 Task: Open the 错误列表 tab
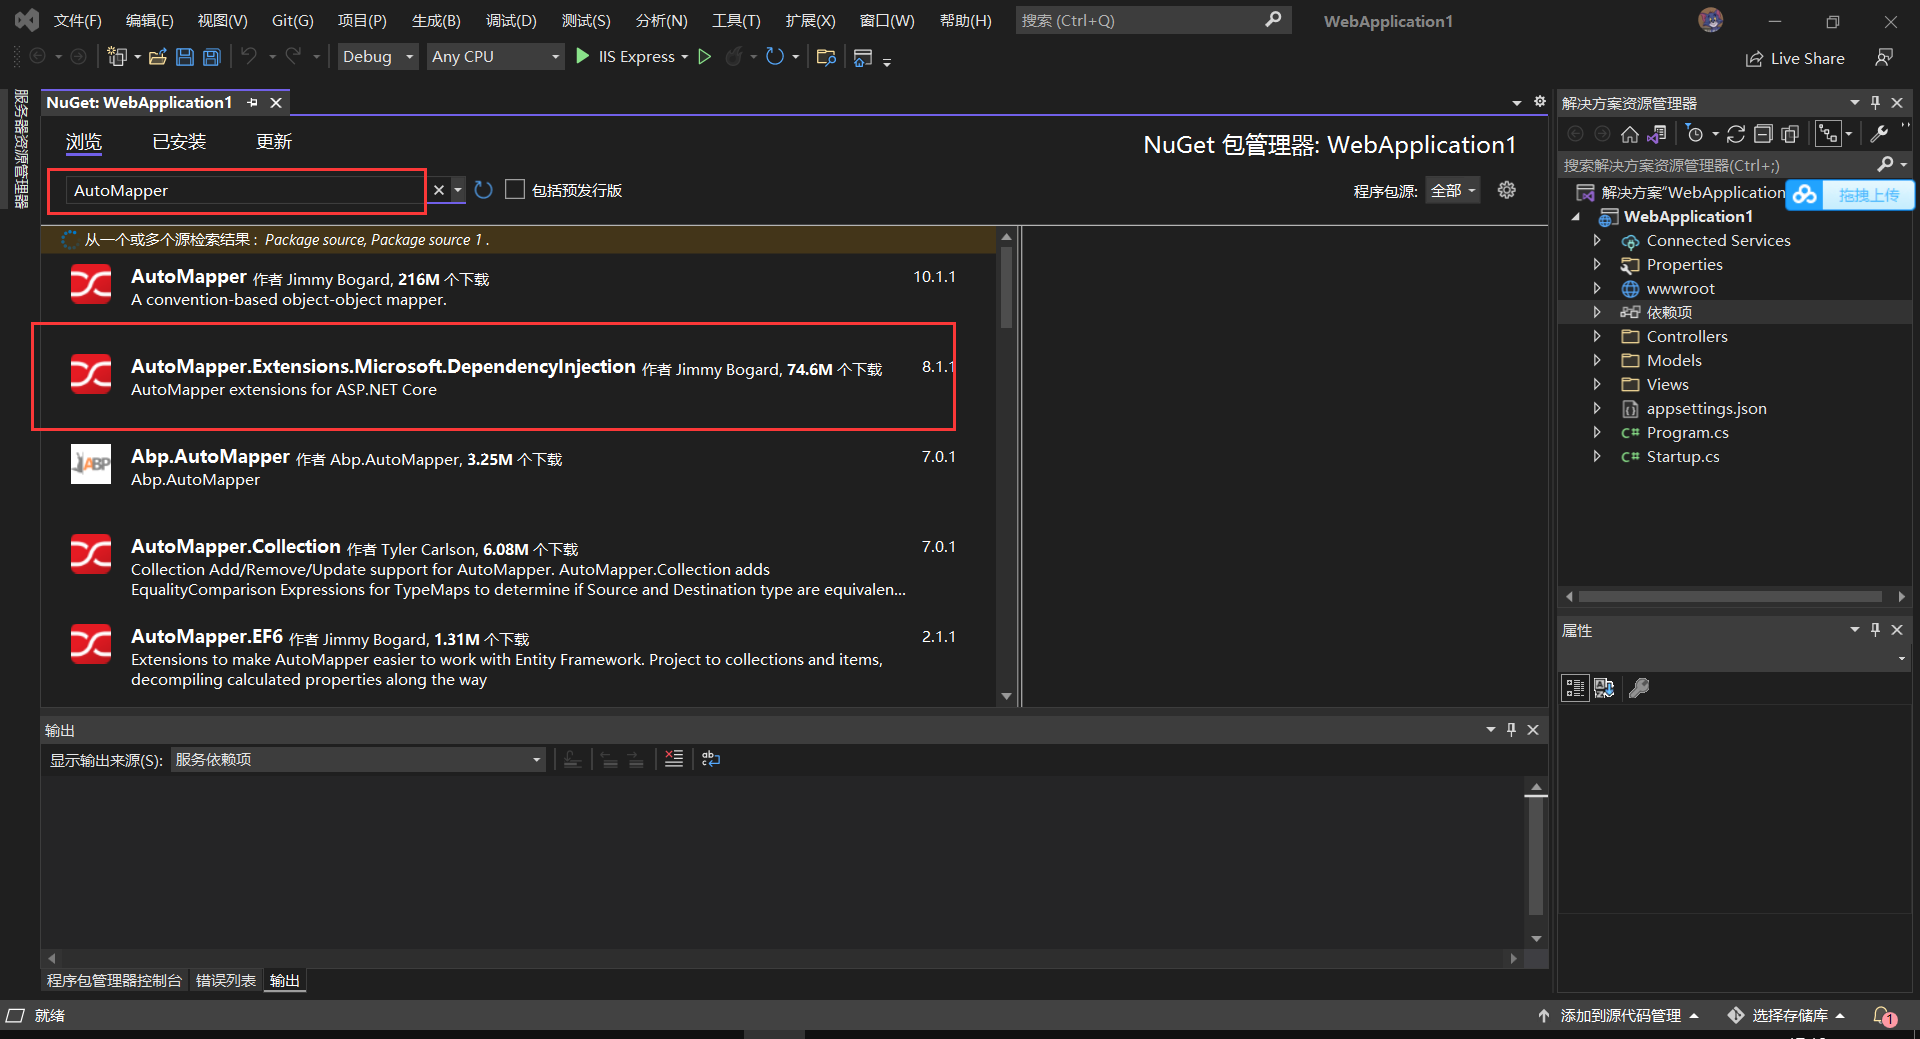point(226,981)
